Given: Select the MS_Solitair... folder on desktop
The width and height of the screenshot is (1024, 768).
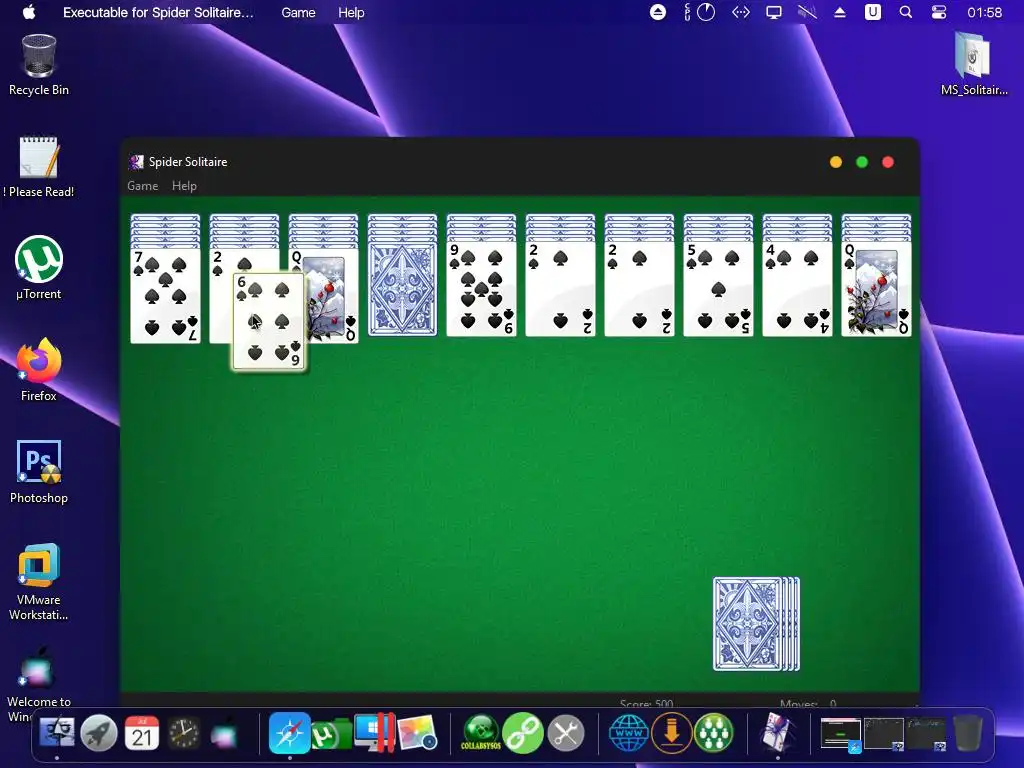Looking at the screenshot, I should tap(974, 64).
